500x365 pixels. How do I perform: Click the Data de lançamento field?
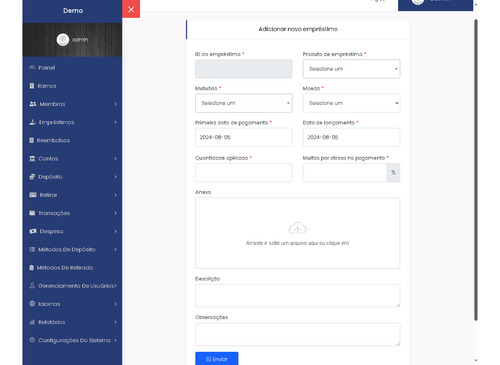[x=351, y=137]
